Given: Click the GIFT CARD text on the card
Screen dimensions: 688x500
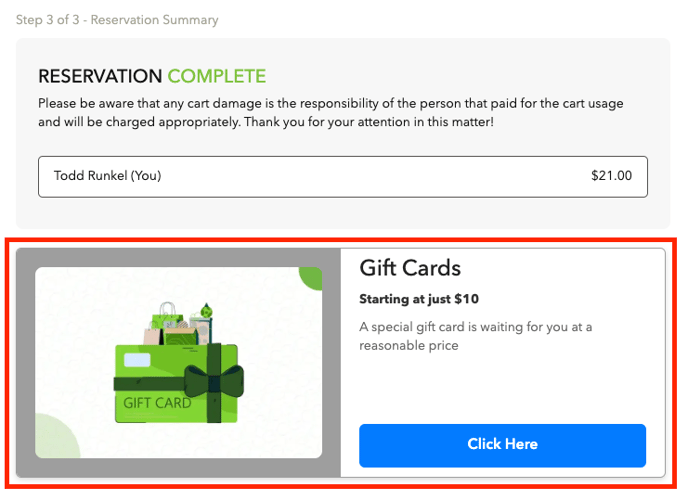Looking at the screenshot, I should 157,404.
